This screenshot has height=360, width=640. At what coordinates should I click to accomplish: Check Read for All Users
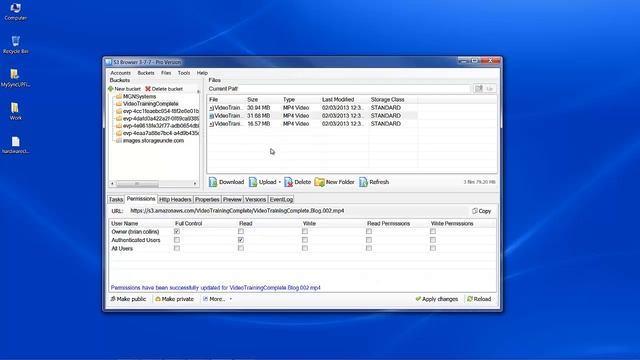pos(241,248)
